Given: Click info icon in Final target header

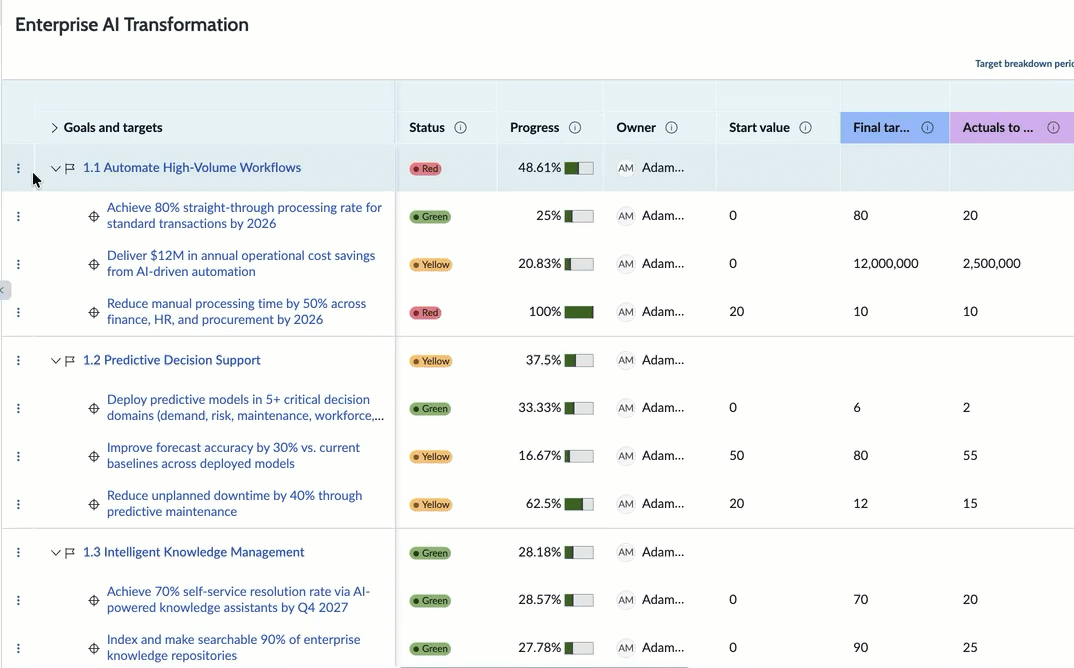Looking at the screenshot, I should (x=927, y=127).
